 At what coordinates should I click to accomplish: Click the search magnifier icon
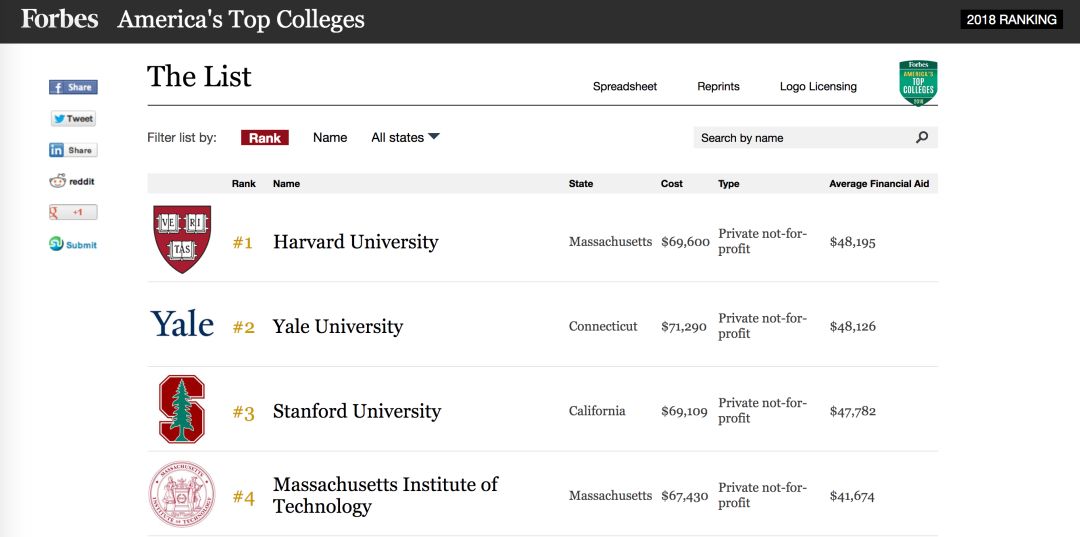click(922, 138)
